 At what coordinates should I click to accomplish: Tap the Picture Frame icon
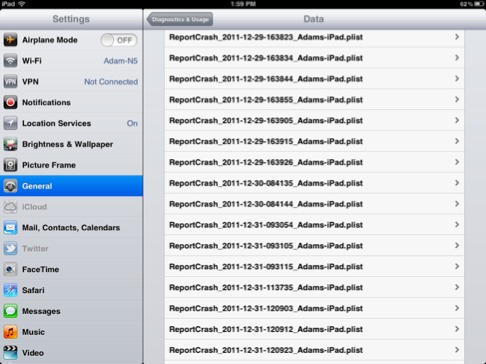10,165
